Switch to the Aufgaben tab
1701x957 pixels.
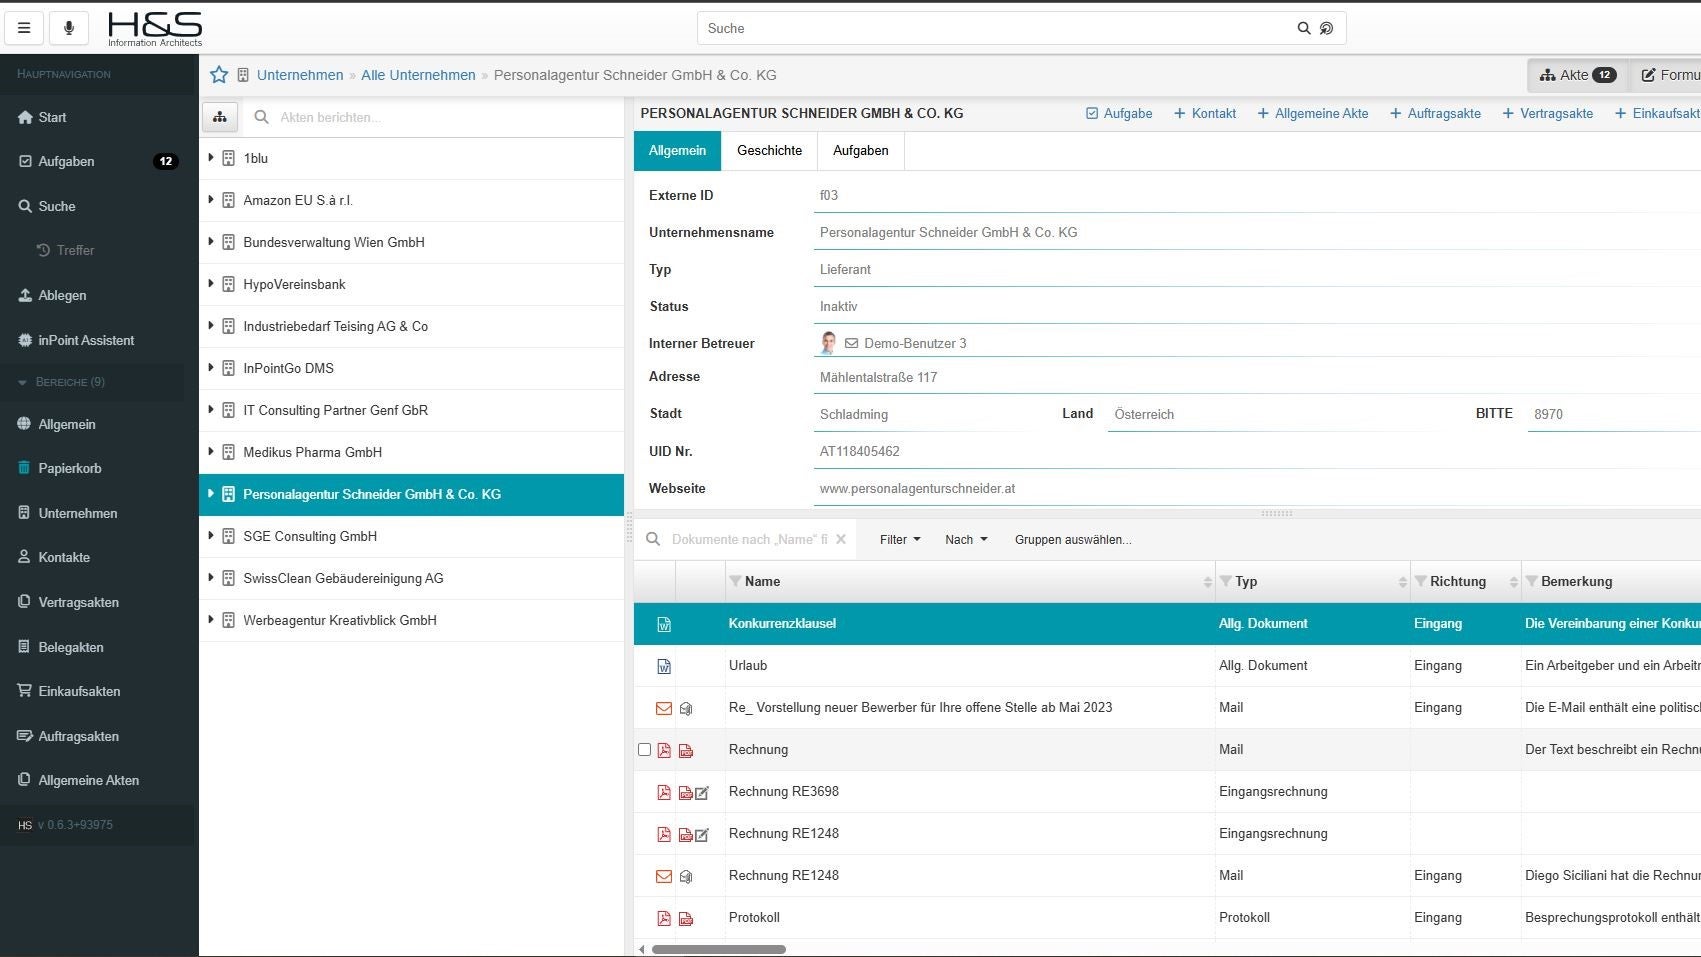pos(860,150)
